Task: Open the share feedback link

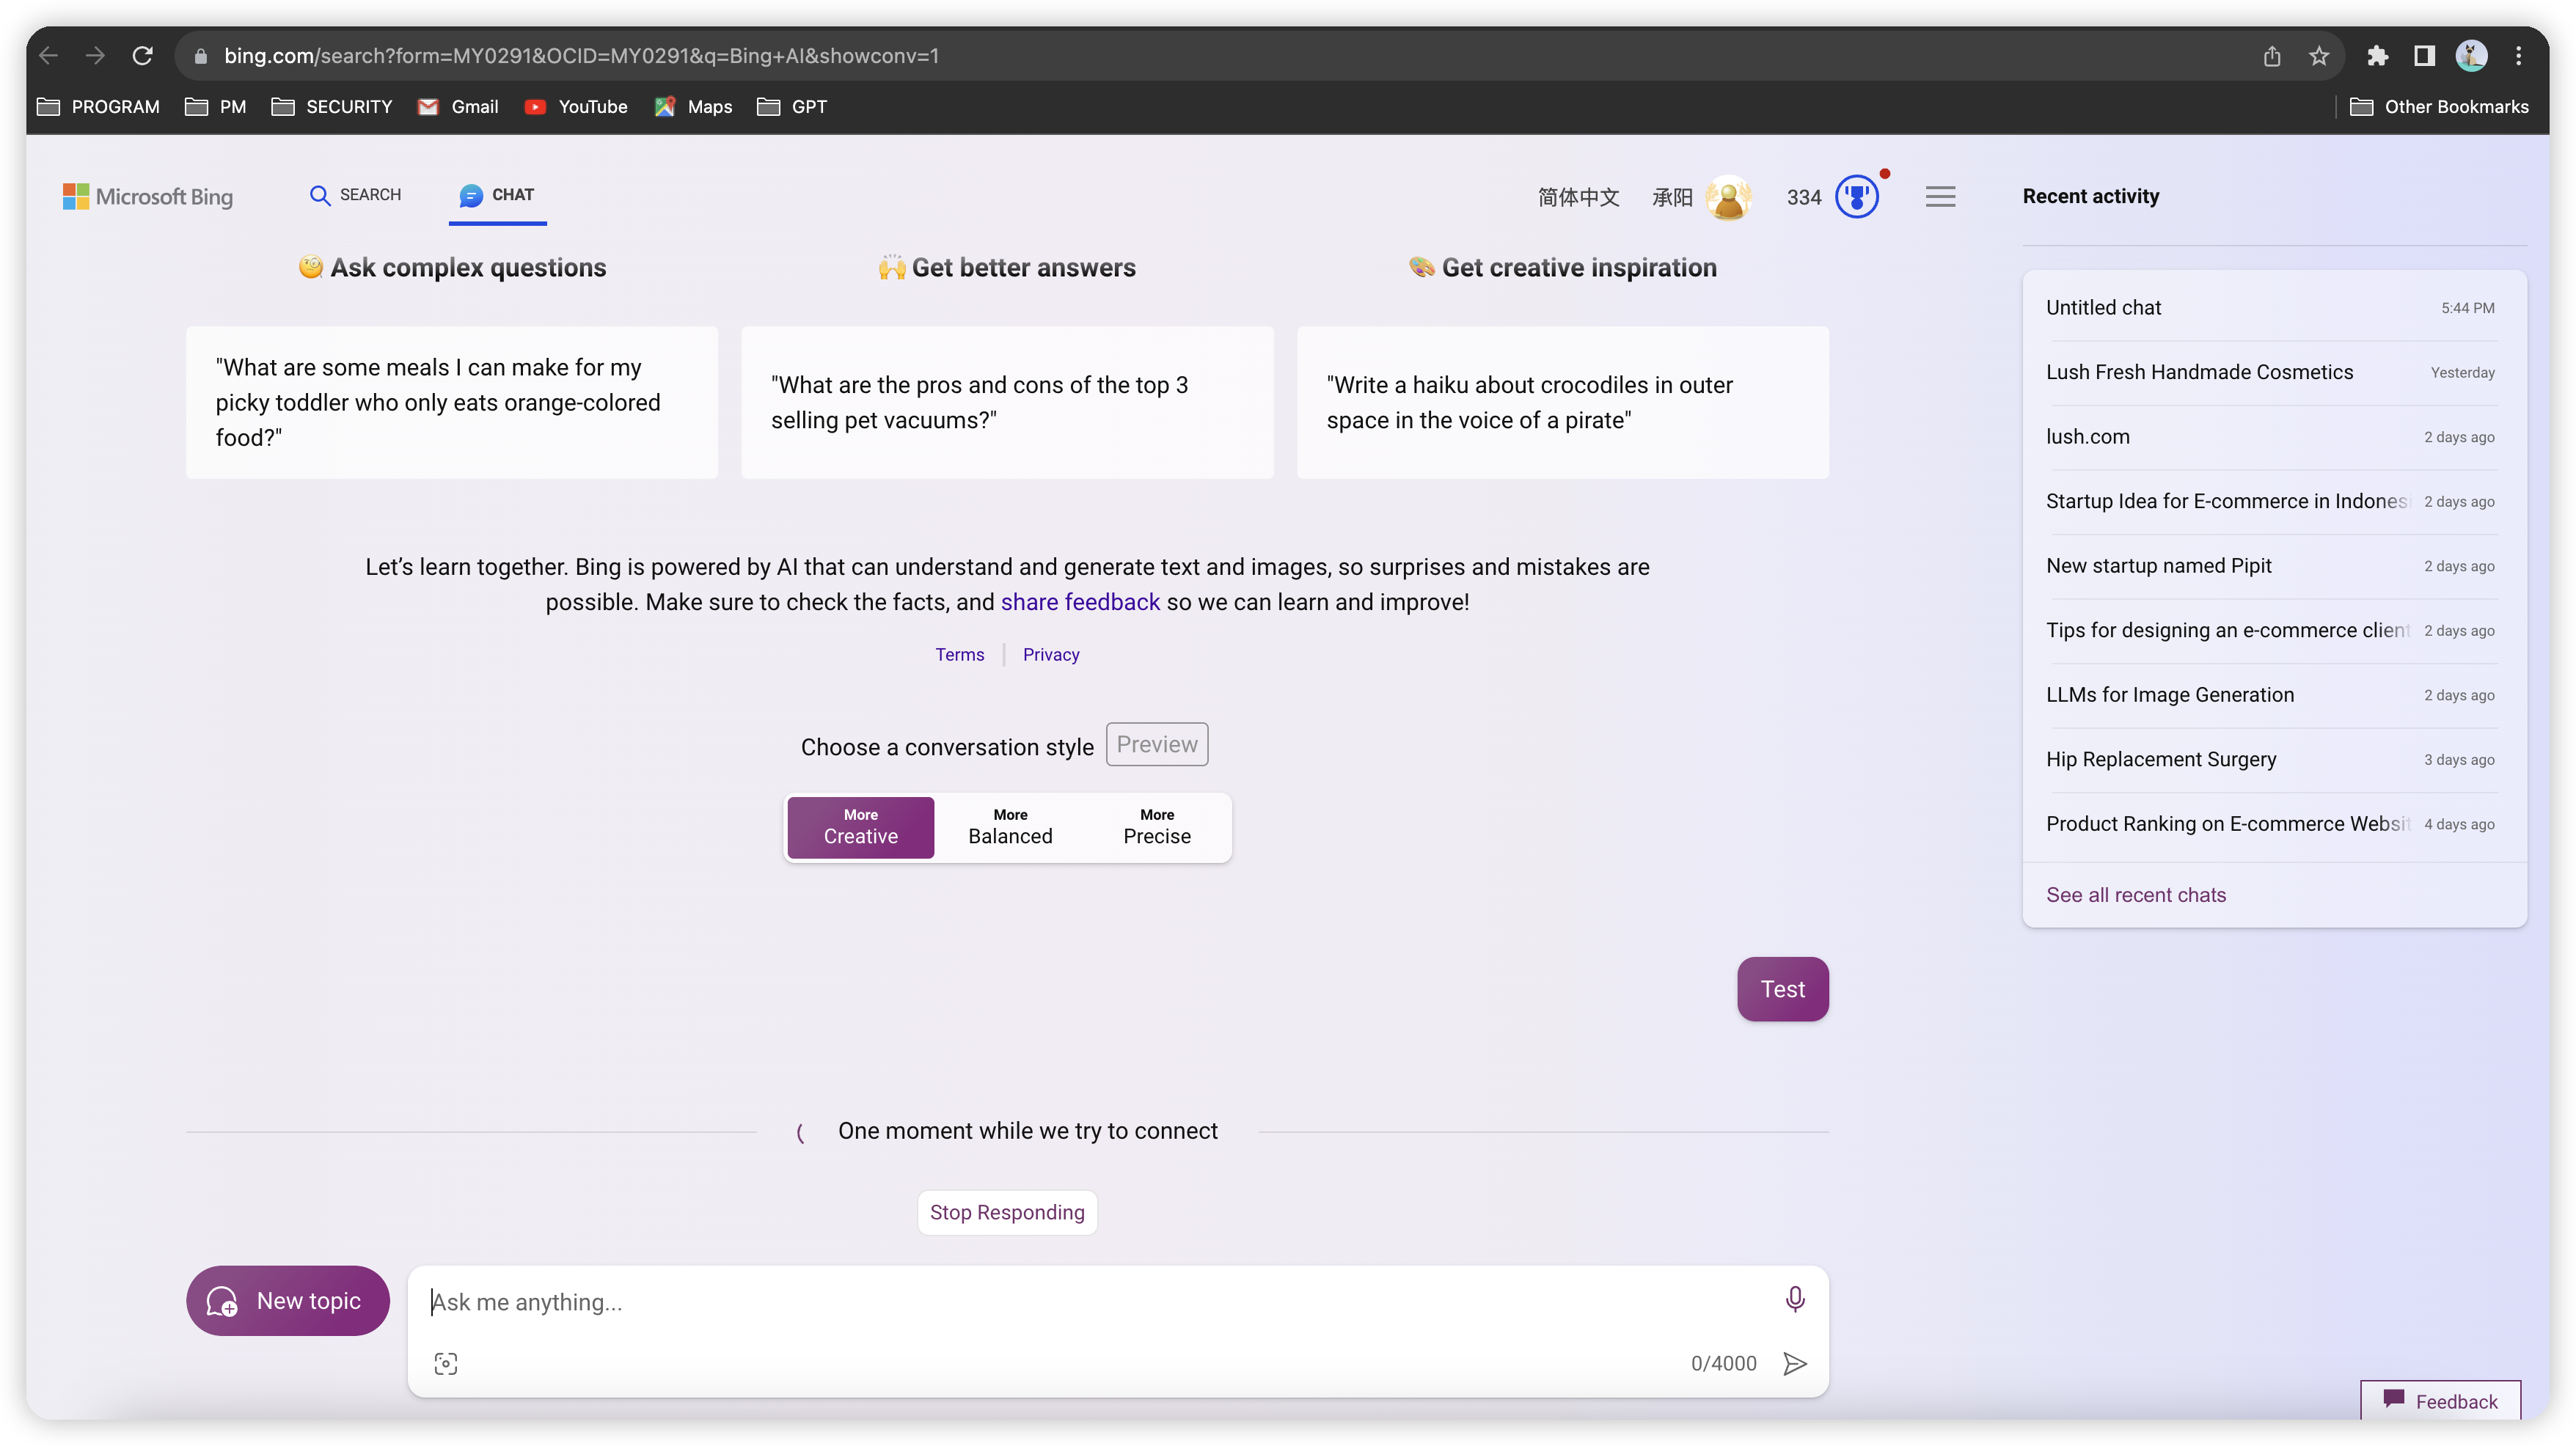Action: click(x=1080, y=601)
